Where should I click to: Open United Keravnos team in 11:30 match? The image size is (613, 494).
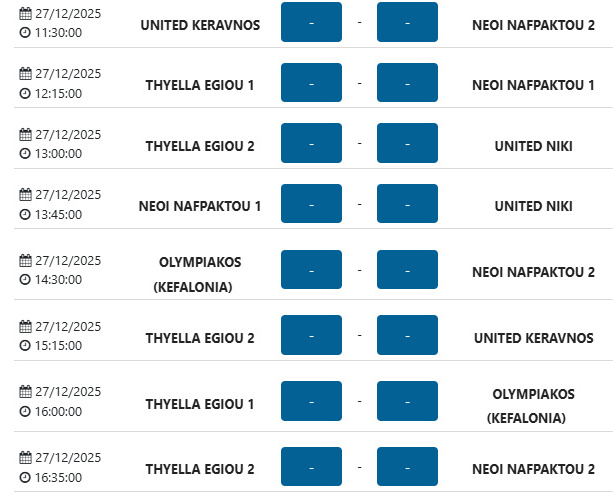coord(200,24)
